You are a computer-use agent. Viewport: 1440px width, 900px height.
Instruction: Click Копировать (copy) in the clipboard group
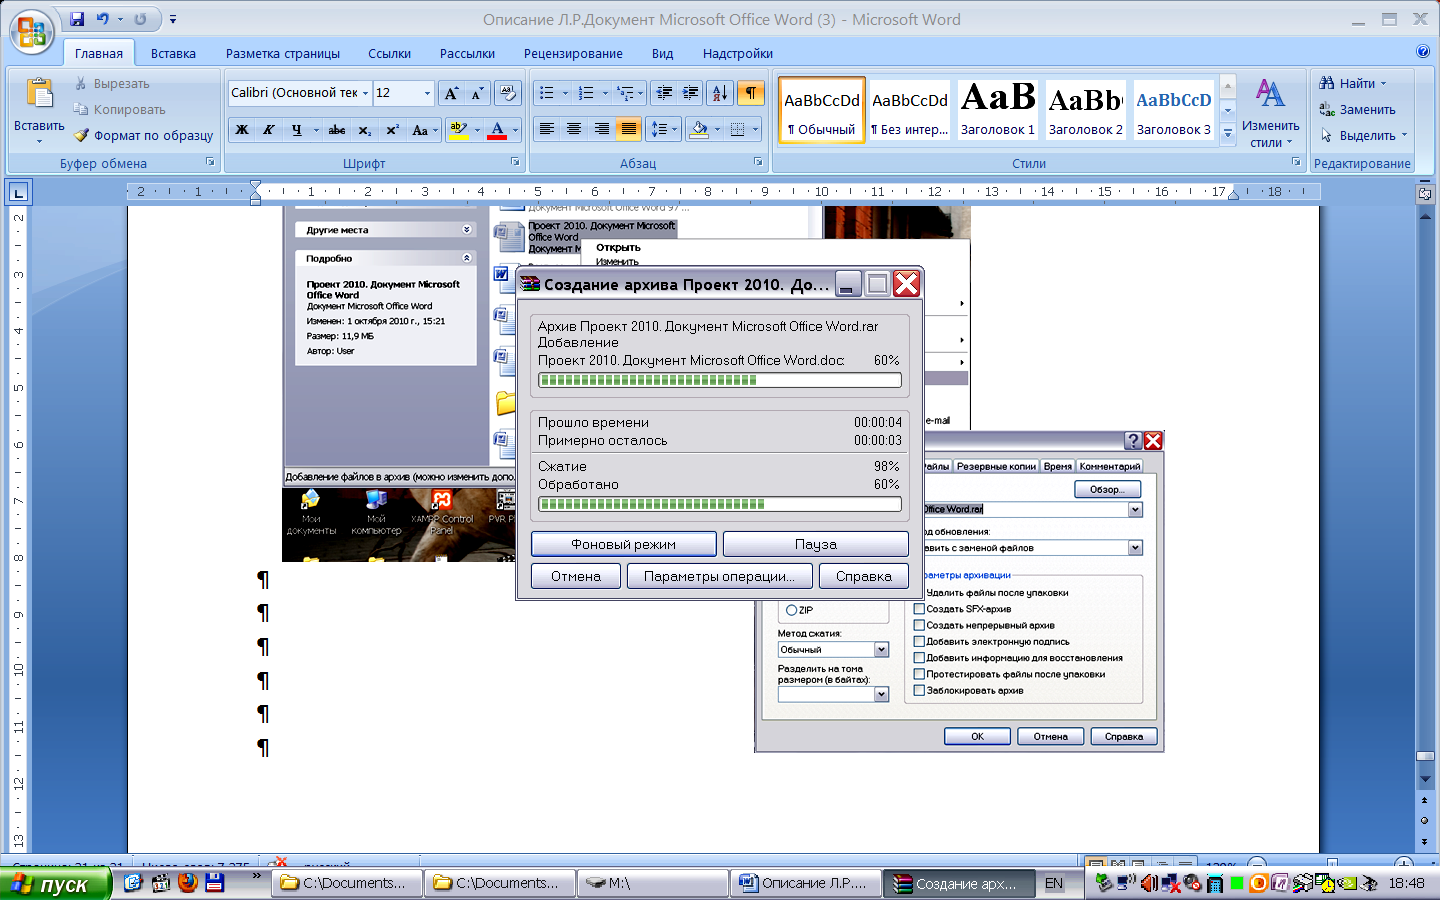point(119,110)
